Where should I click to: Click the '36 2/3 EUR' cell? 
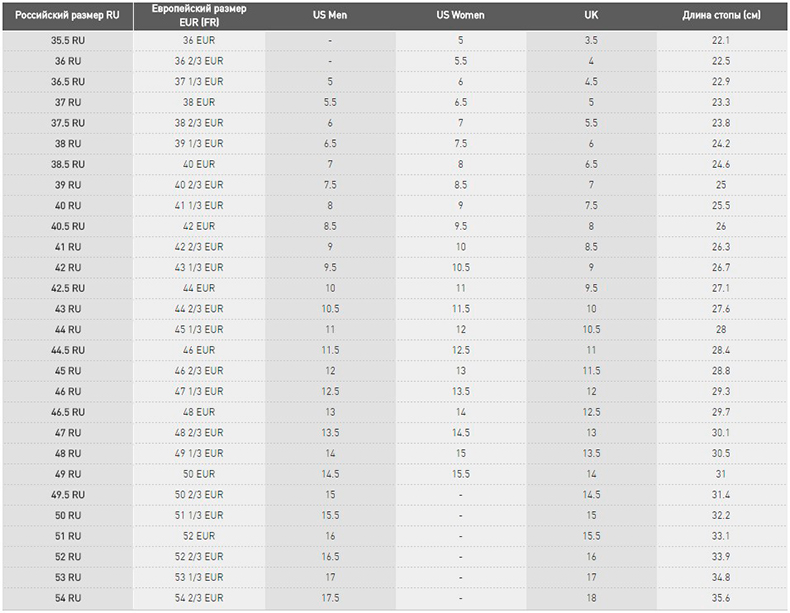[x=199, y=61]
